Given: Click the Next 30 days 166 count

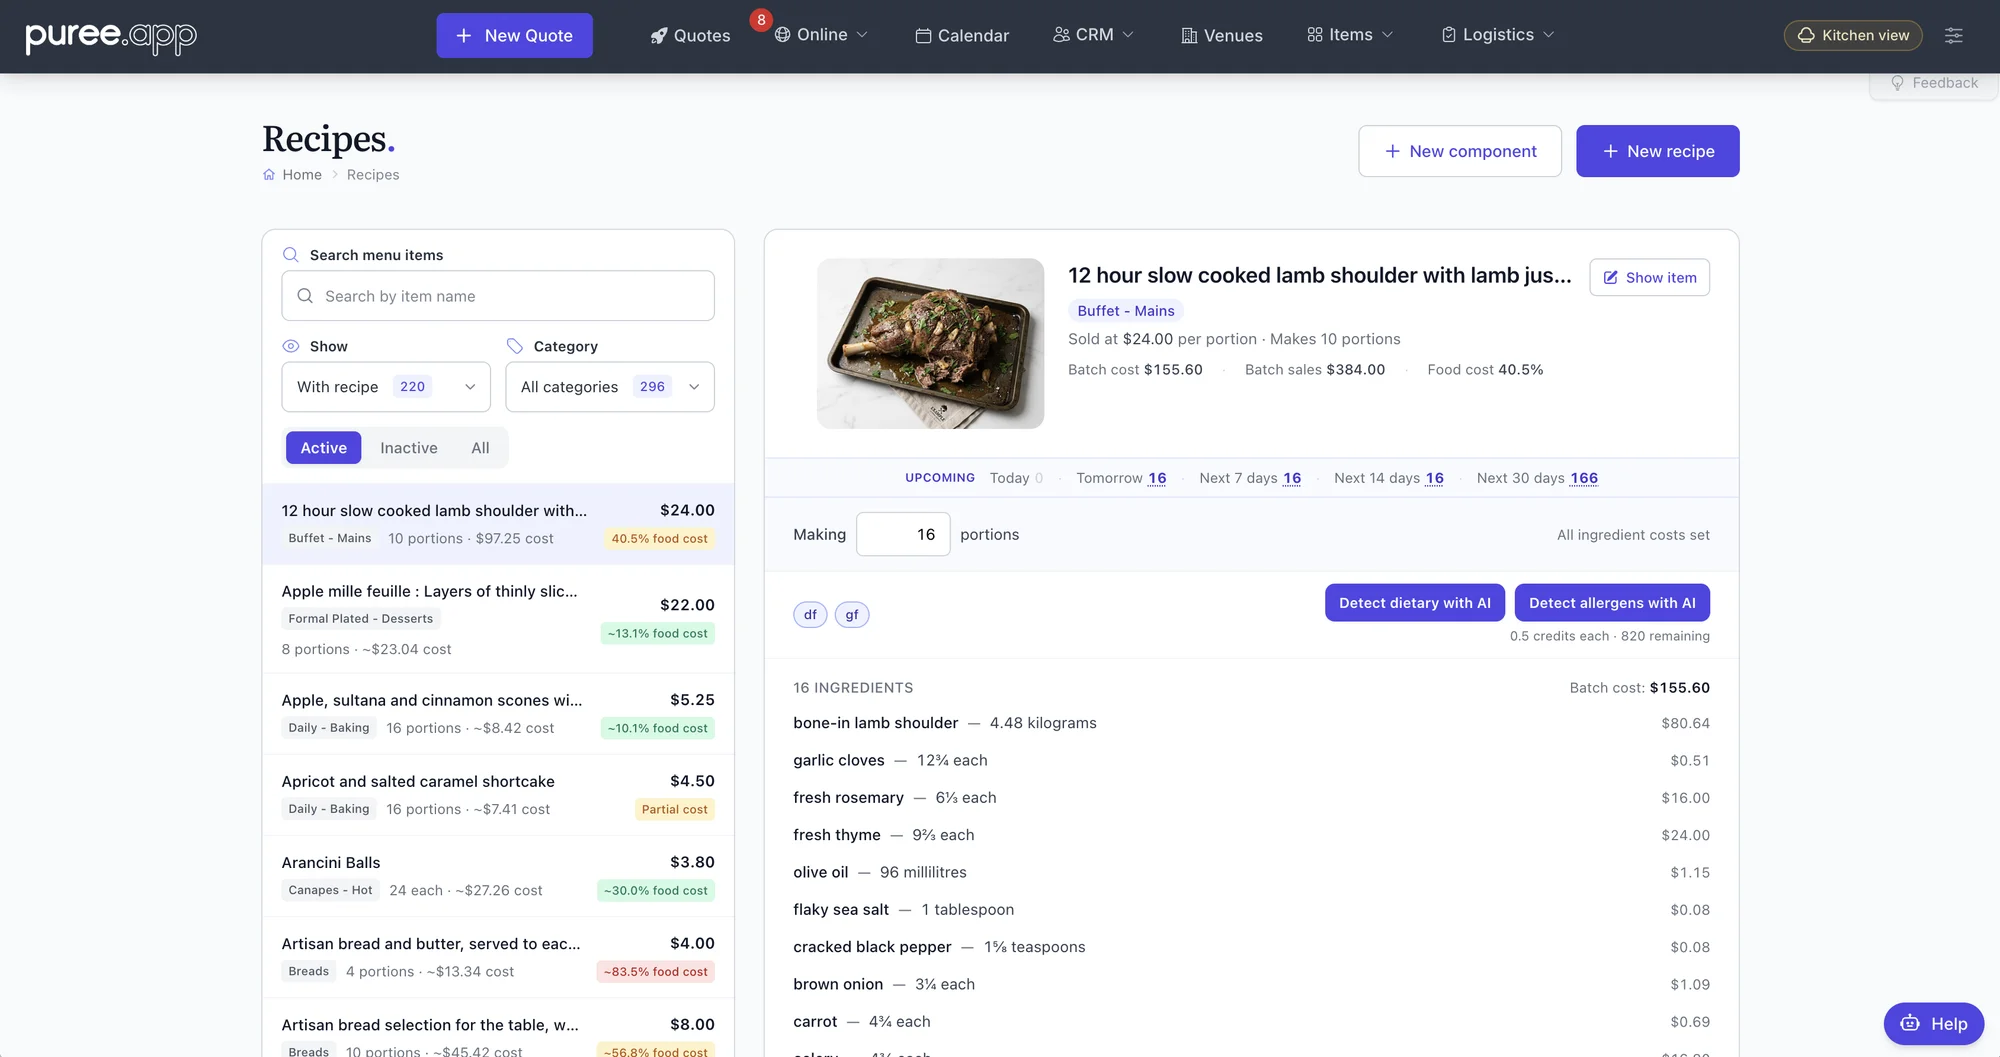Looking at the screenshot, I should [1584, 478].
